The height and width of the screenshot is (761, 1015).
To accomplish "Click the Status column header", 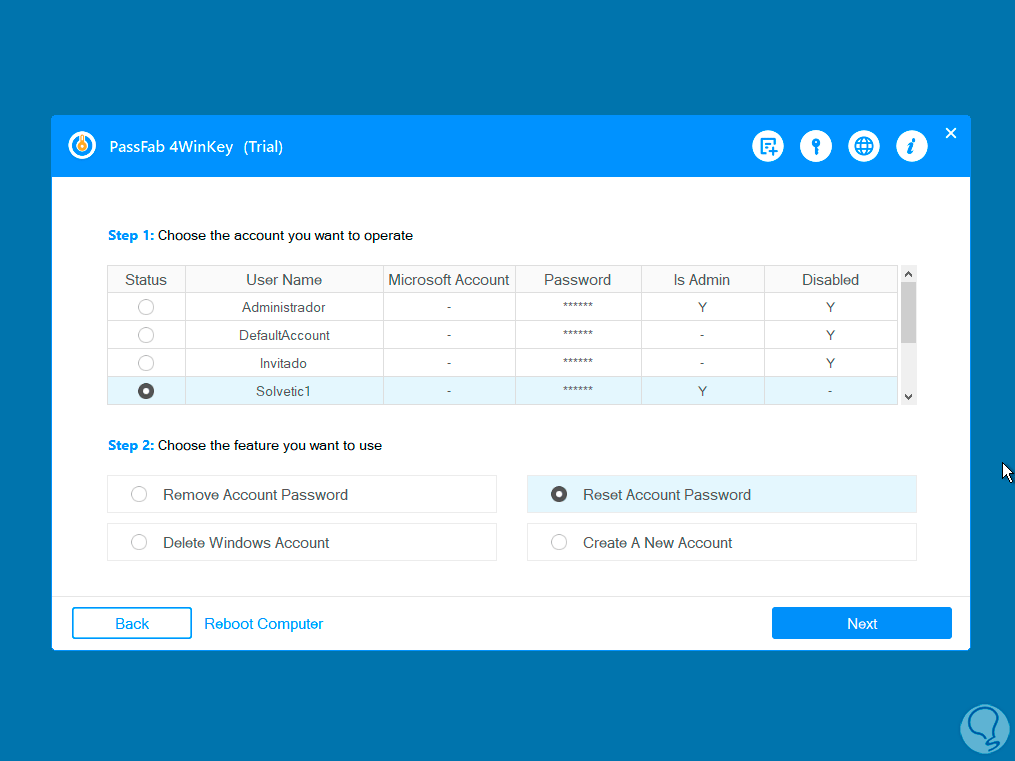I will [146, 280].
